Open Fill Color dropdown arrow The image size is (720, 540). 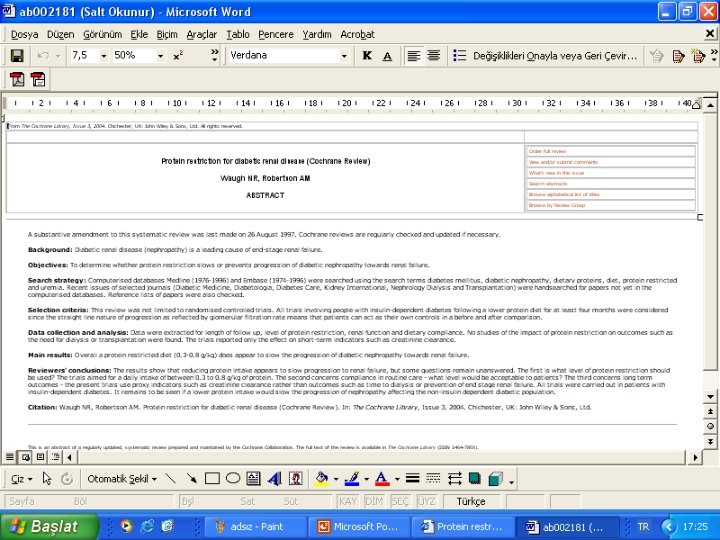[x=336, y=479]
